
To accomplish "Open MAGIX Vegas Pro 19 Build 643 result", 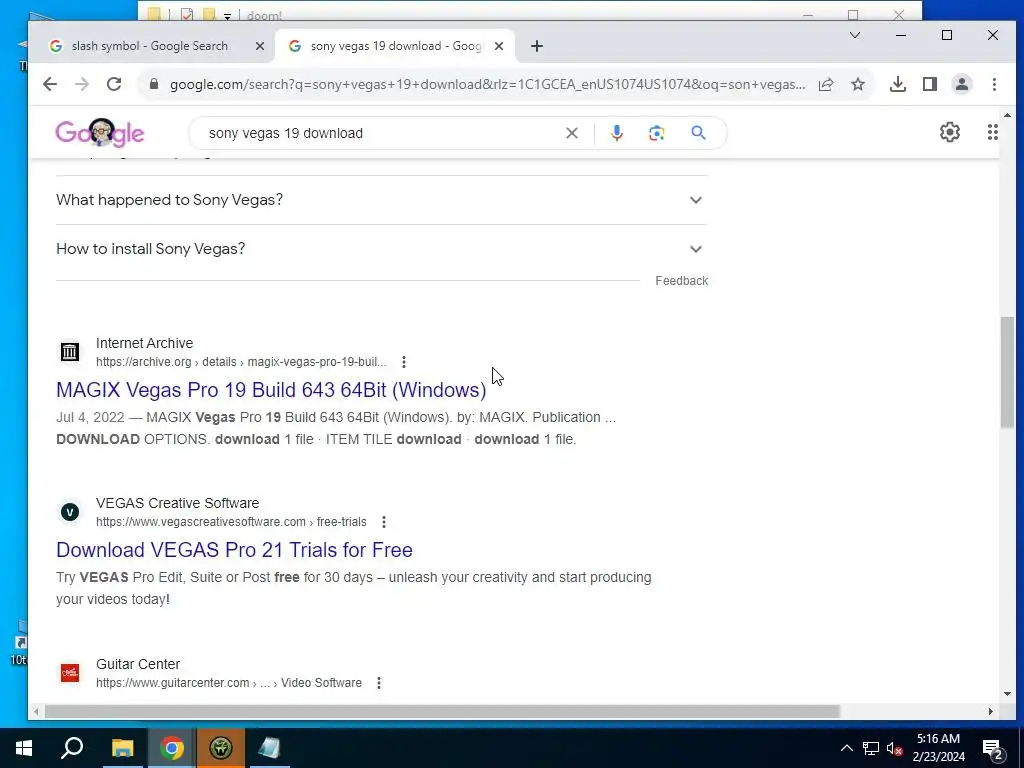I will click(271, 390).
